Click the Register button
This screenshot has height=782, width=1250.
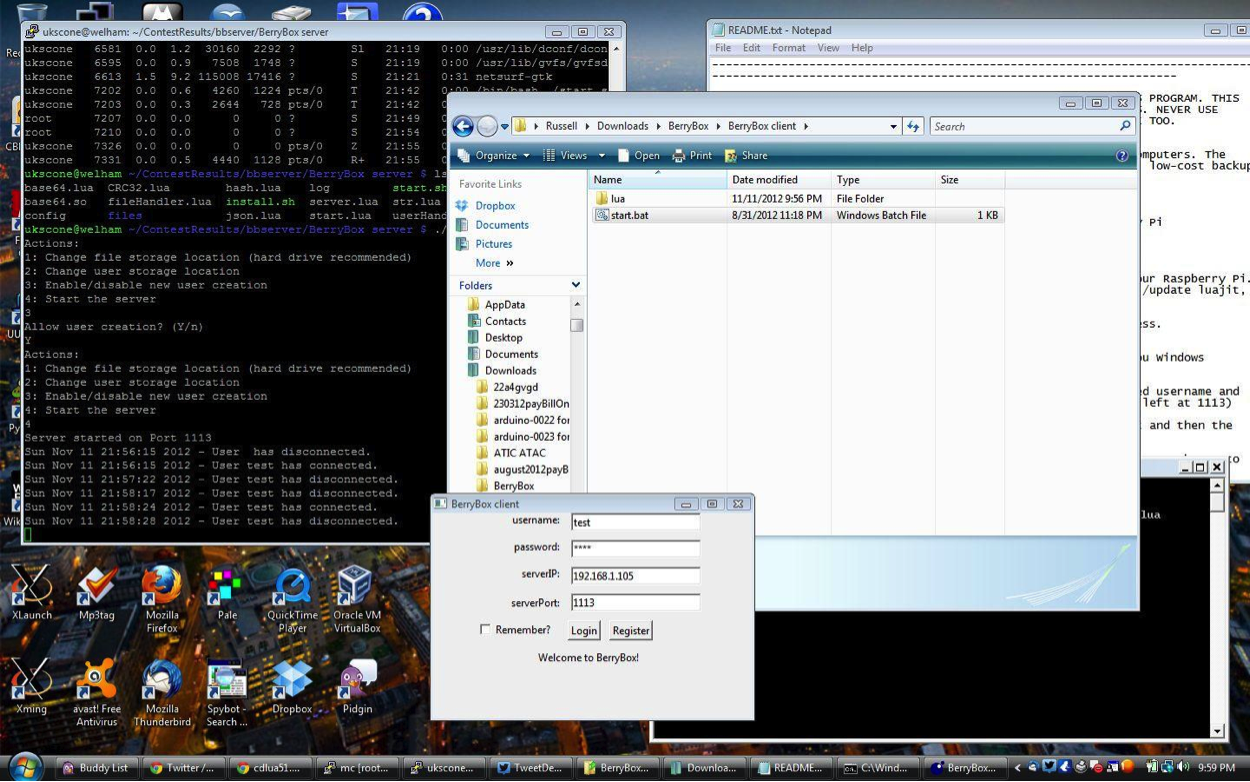coord(630,631)
